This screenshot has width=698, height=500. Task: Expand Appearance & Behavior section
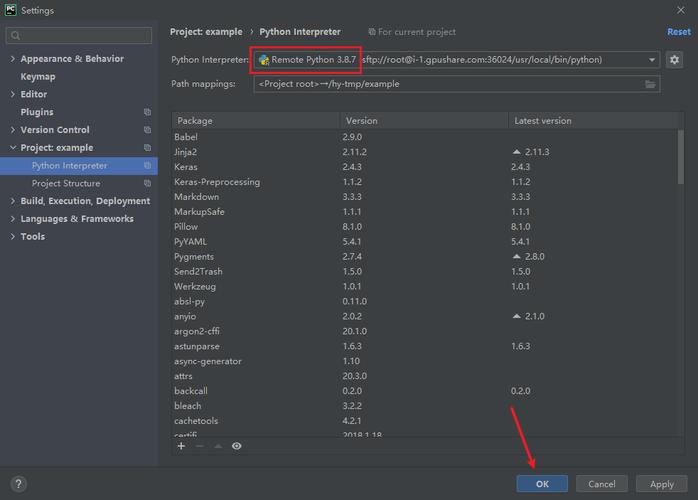coord(12,59)
